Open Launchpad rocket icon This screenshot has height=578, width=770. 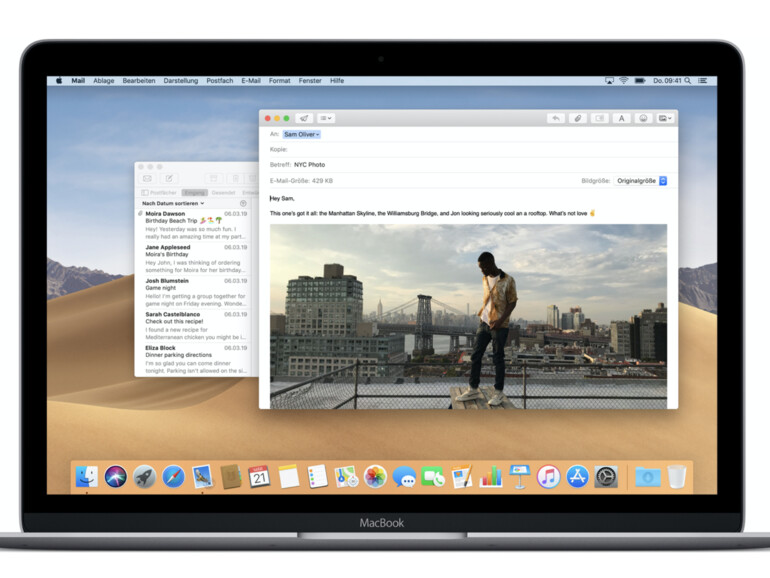pos(144,476)
